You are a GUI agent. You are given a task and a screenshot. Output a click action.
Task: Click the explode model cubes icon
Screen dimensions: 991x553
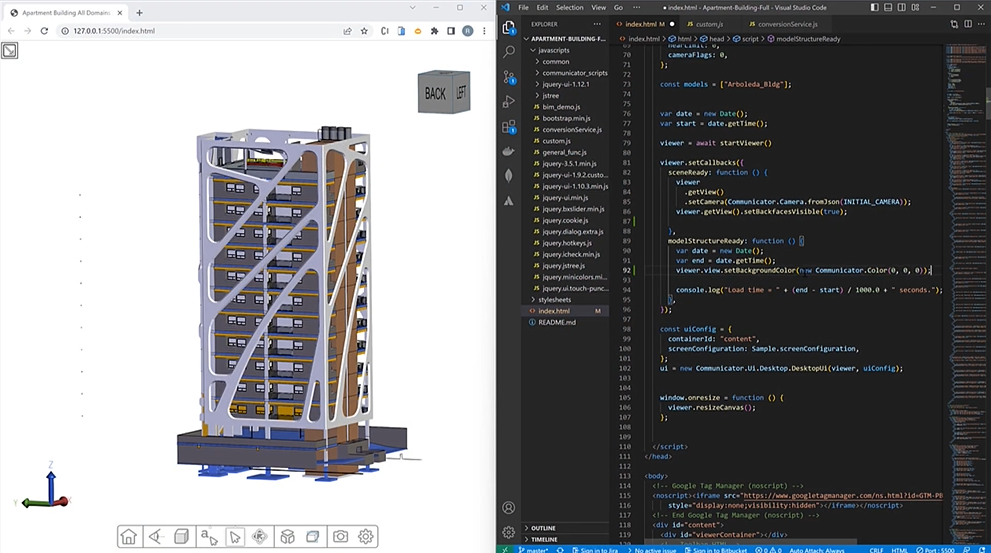[x=288, y=537]
